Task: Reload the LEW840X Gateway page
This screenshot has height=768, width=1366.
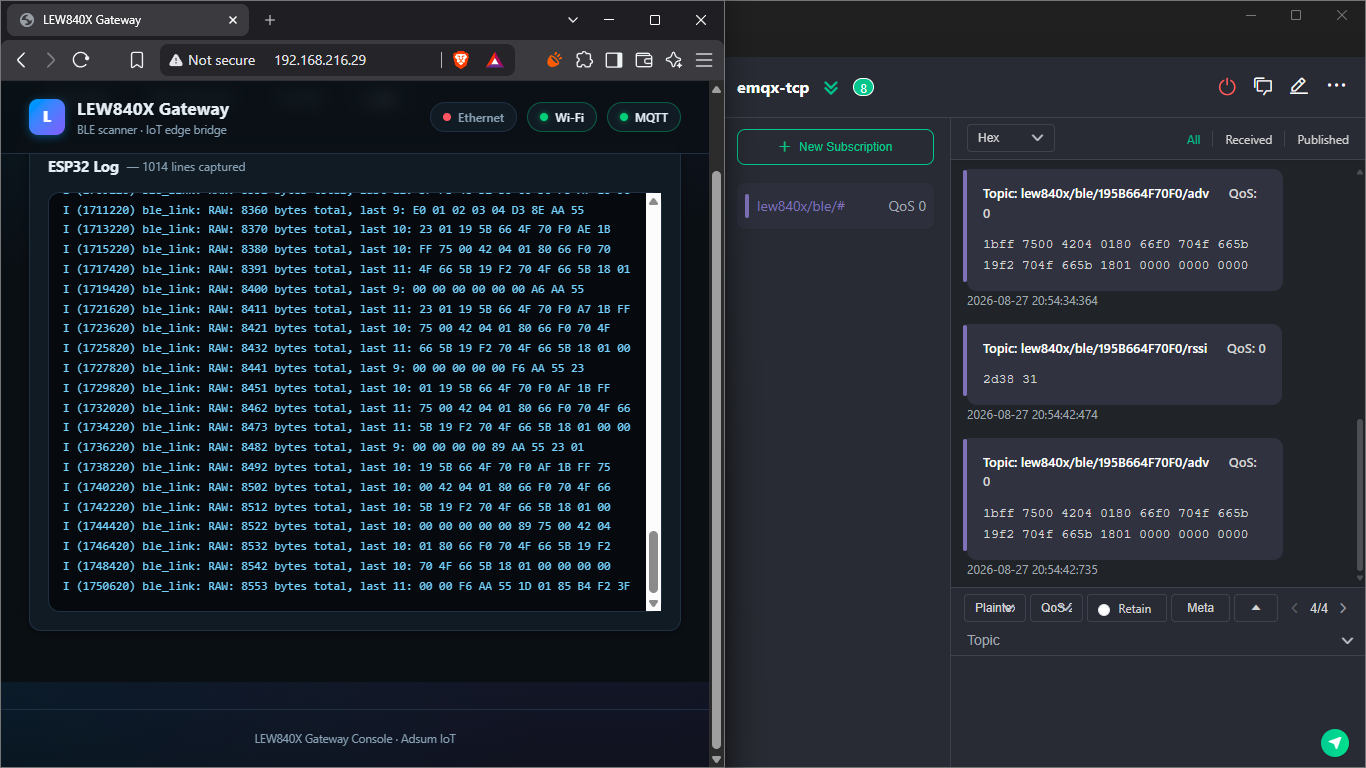Action: (x=81, y=60)
